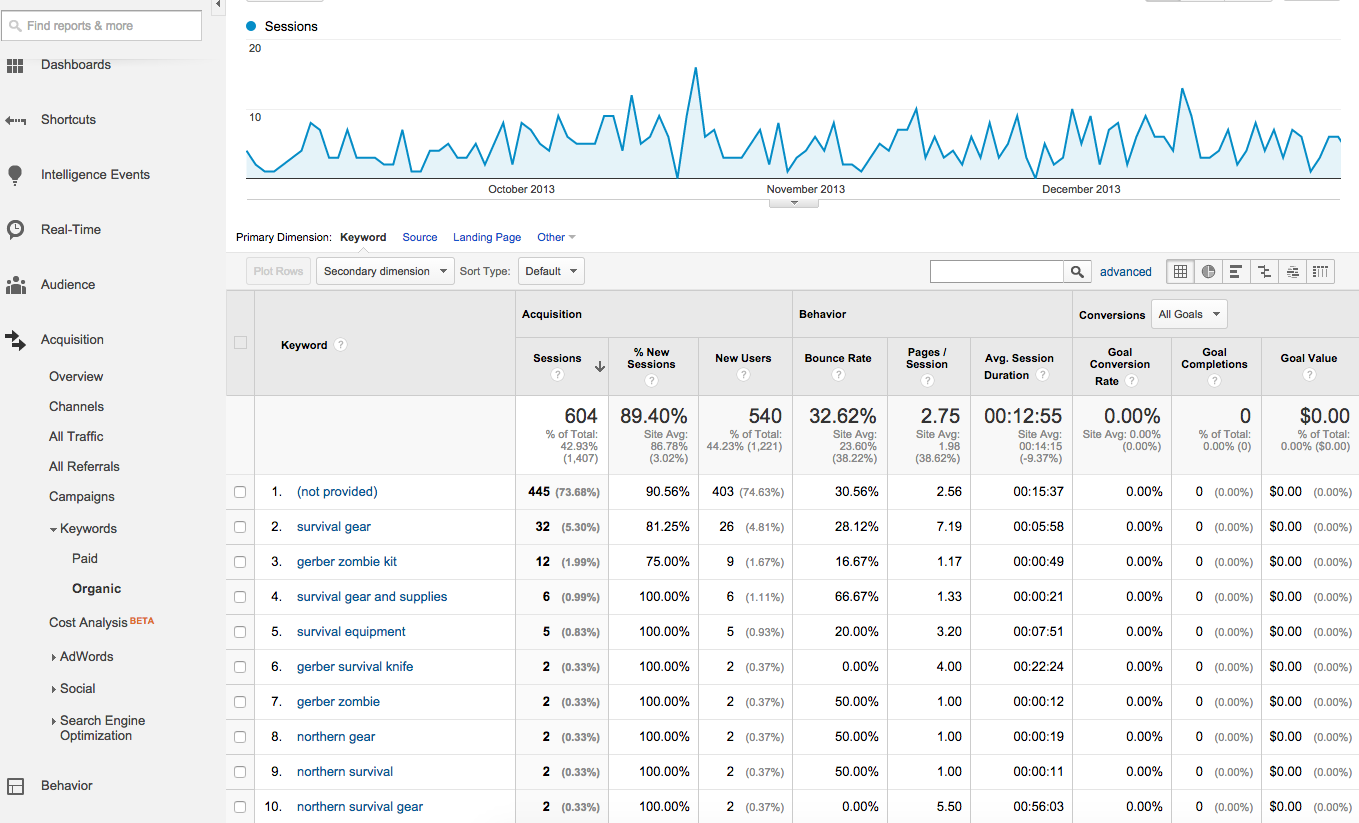Open the All Traffic report in sidebar
This screenshot has width=1359, height=823.
(76, 437)
